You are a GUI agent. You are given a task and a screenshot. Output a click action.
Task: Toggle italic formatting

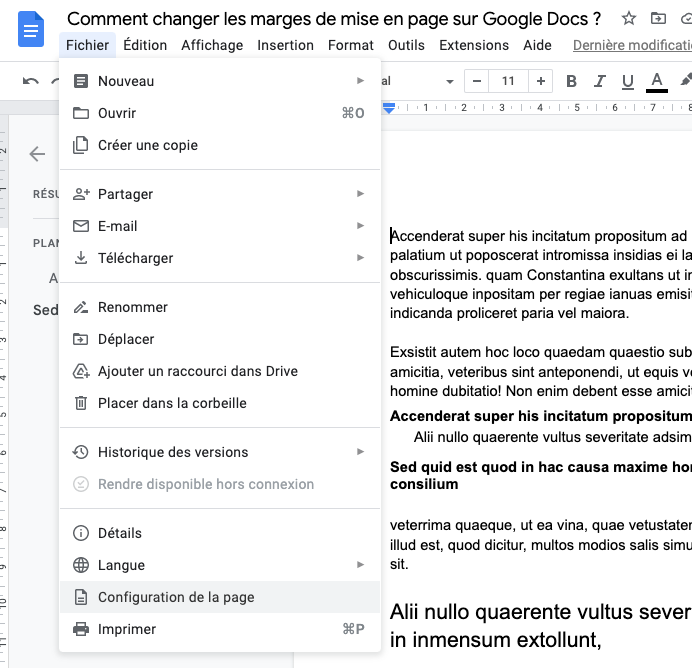point(599,81)
